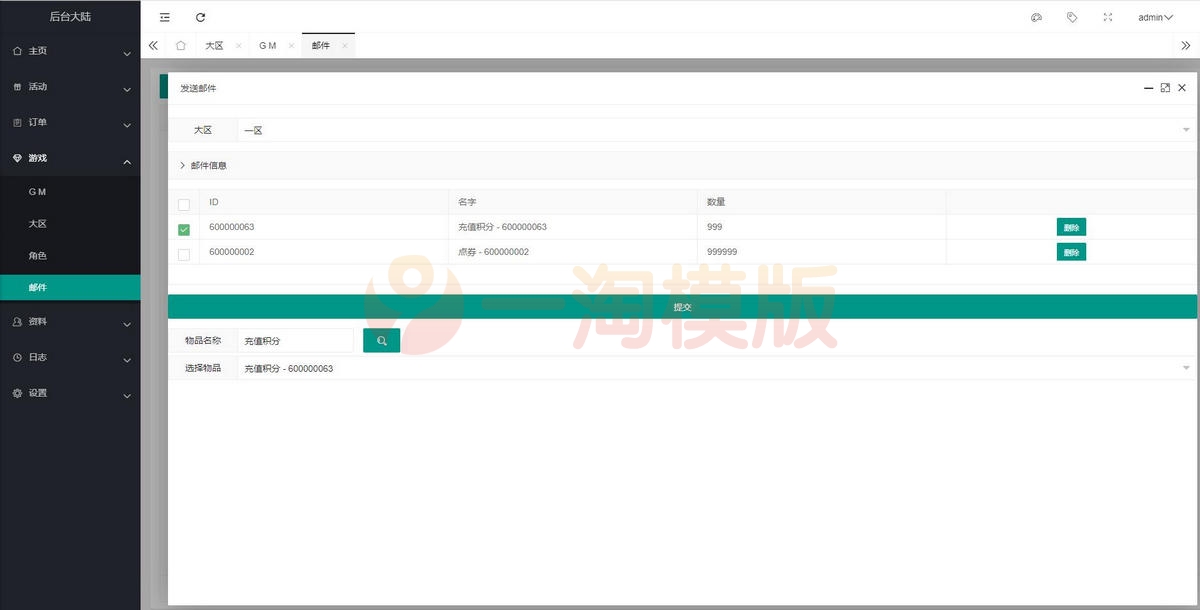
Task: Click the tag note icon
Action: [1072, 17]
